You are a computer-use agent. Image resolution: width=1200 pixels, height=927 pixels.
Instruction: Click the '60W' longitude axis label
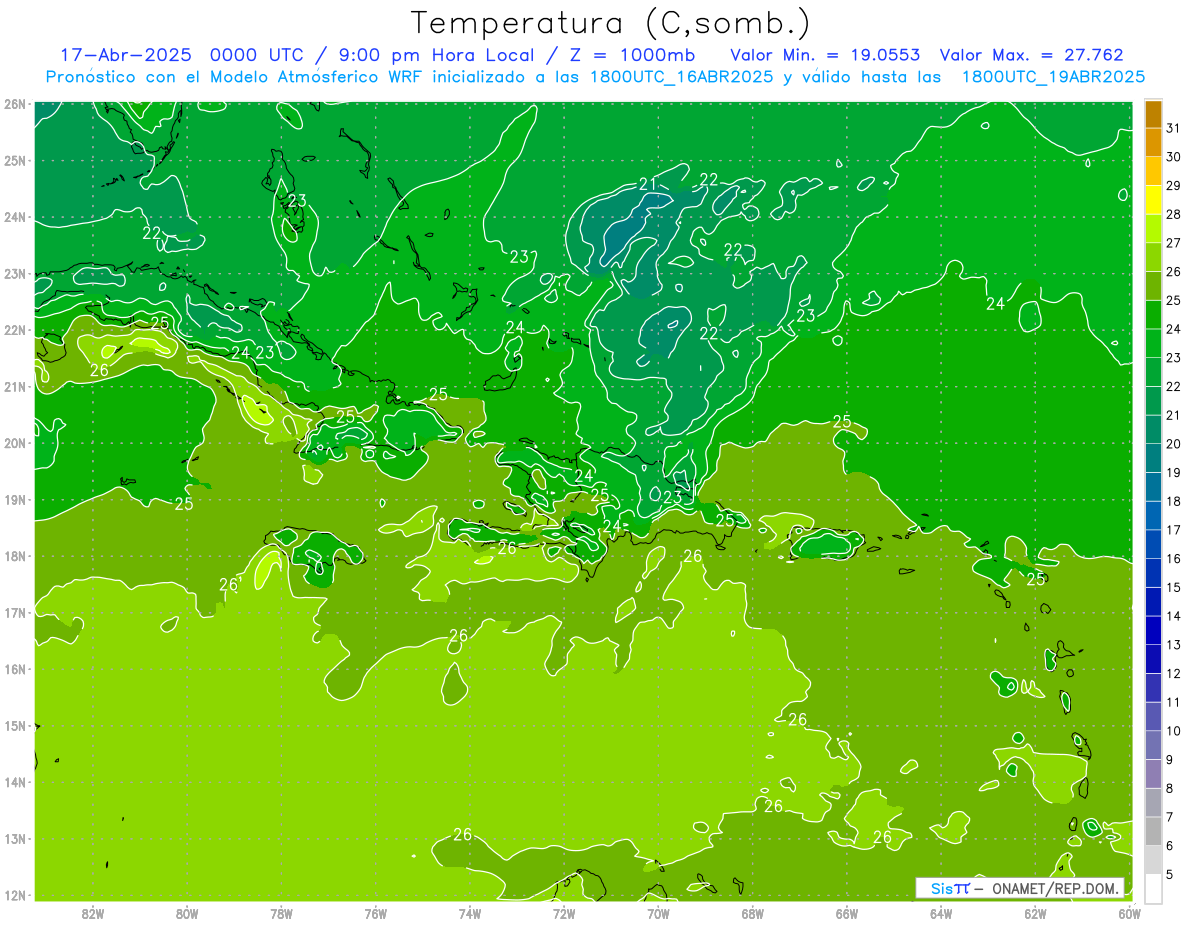[x=1130, y=913]
